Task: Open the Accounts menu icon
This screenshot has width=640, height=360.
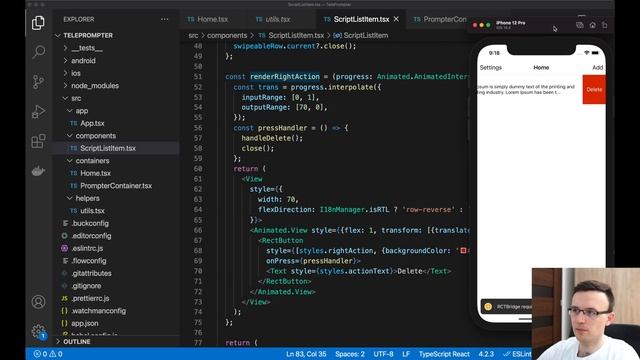Action: (x=38, y=302)
